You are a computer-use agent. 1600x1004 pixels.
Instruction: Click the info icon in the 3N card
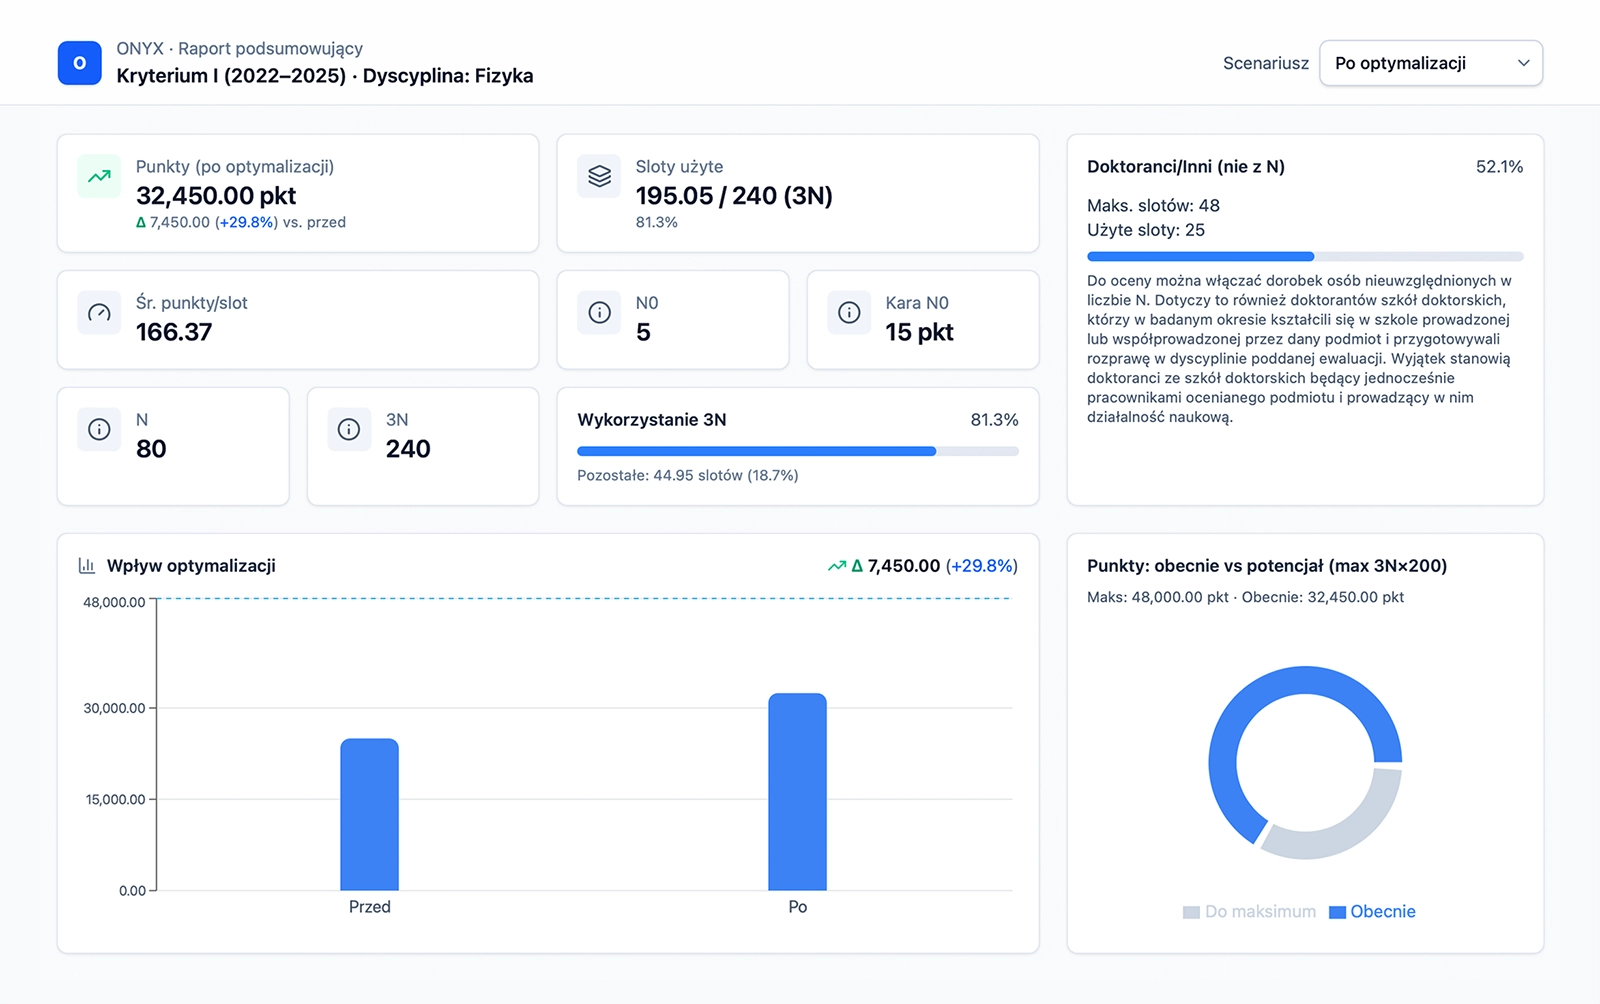349,430
